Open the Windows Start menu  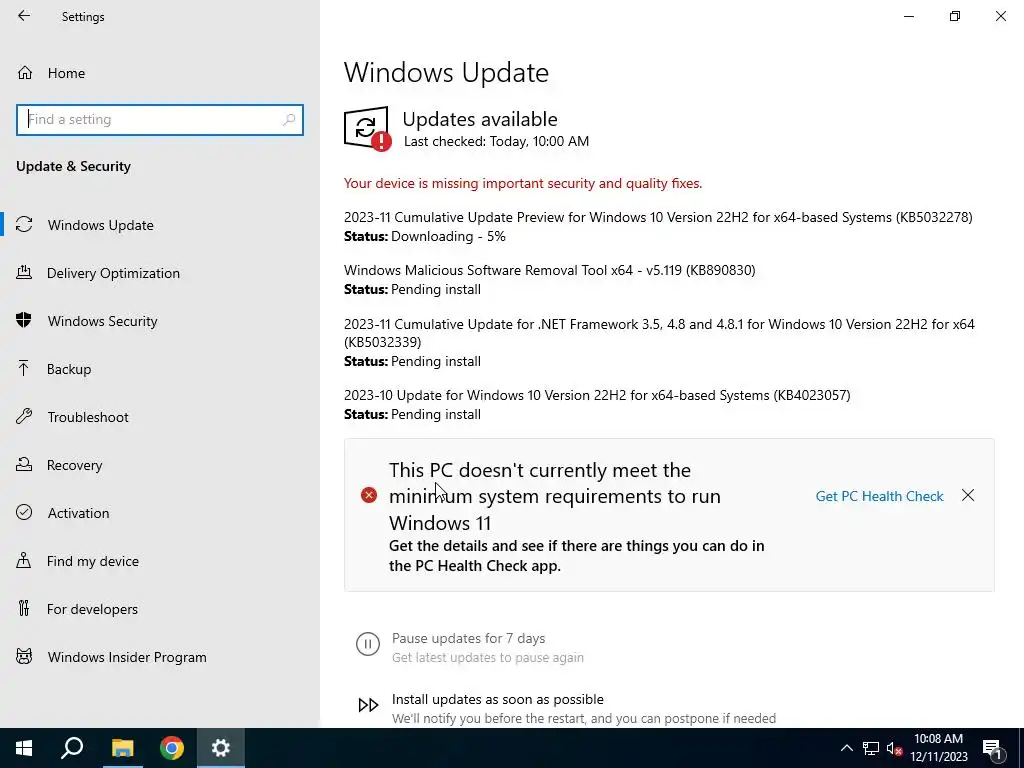coord(24,748)
